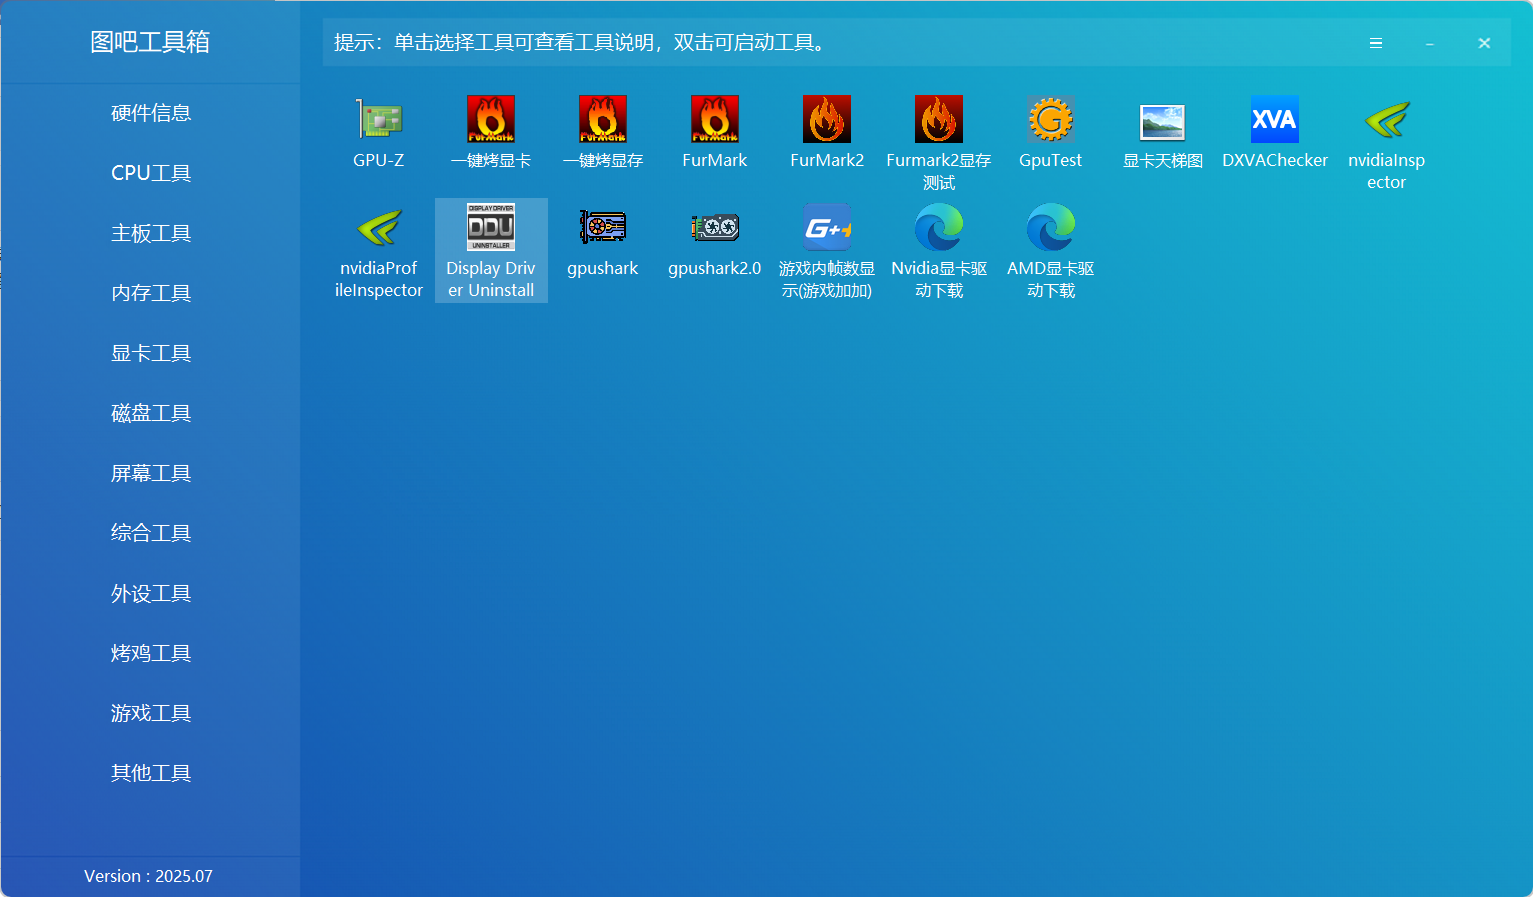
Task: Select the 一键烤显卡 FurMark icon
Action: pyautogui.click(x=491, y=120)
